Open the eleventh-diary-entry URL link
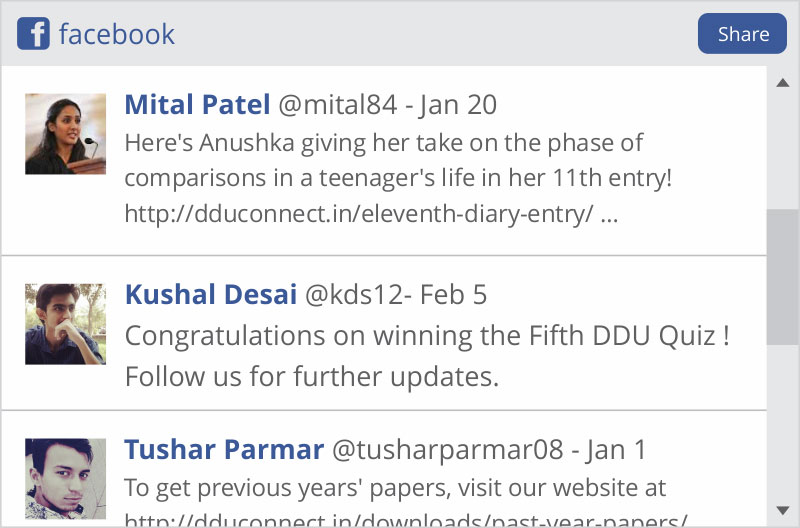Screen dimensions: 800x528 pos(360,214)
